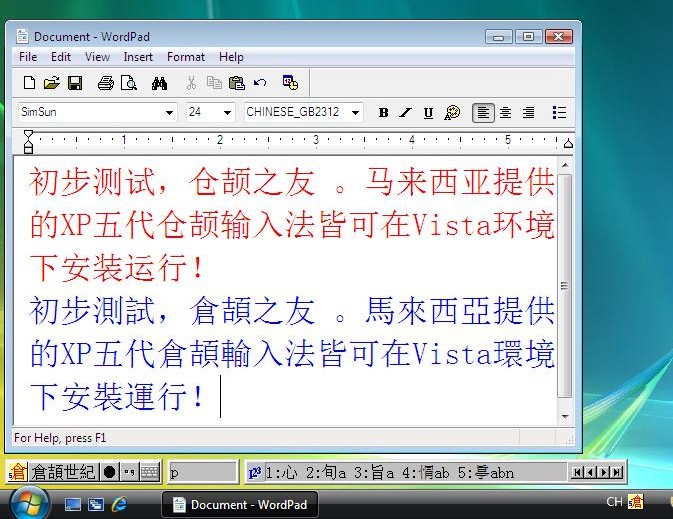673x519 pixels.
Task: Click the vertical scrollbar thumb
Action: point(565,285)
